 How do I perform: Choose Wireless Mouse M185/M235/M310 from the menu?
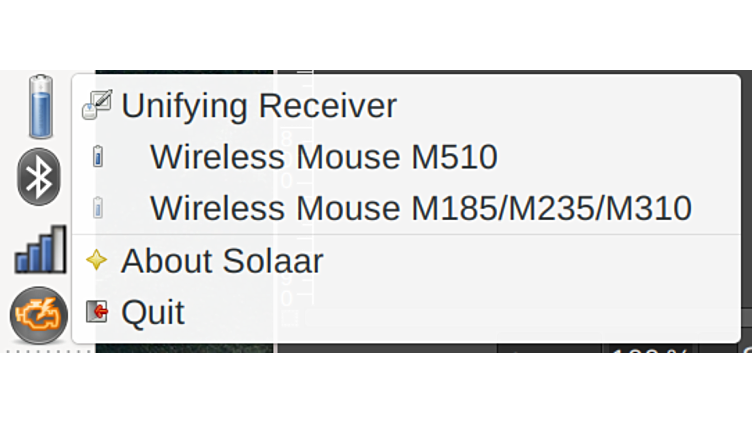[420, 209]
